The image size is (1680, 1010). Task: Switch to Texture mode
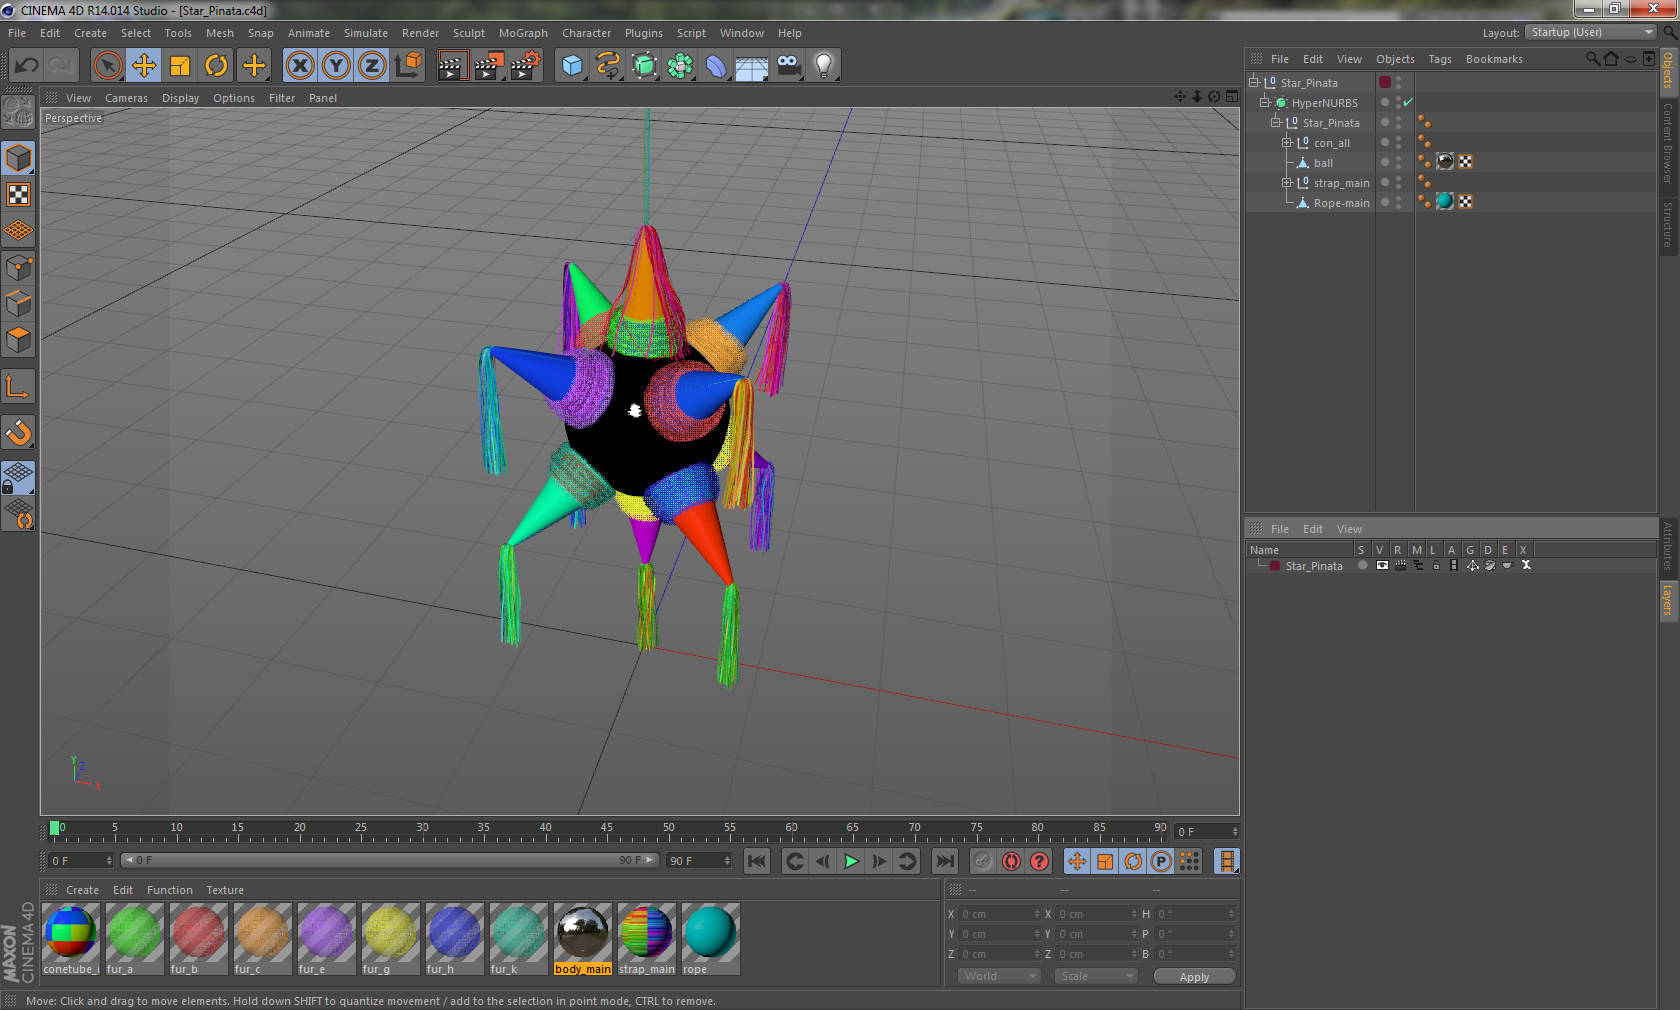pos(18,194)
